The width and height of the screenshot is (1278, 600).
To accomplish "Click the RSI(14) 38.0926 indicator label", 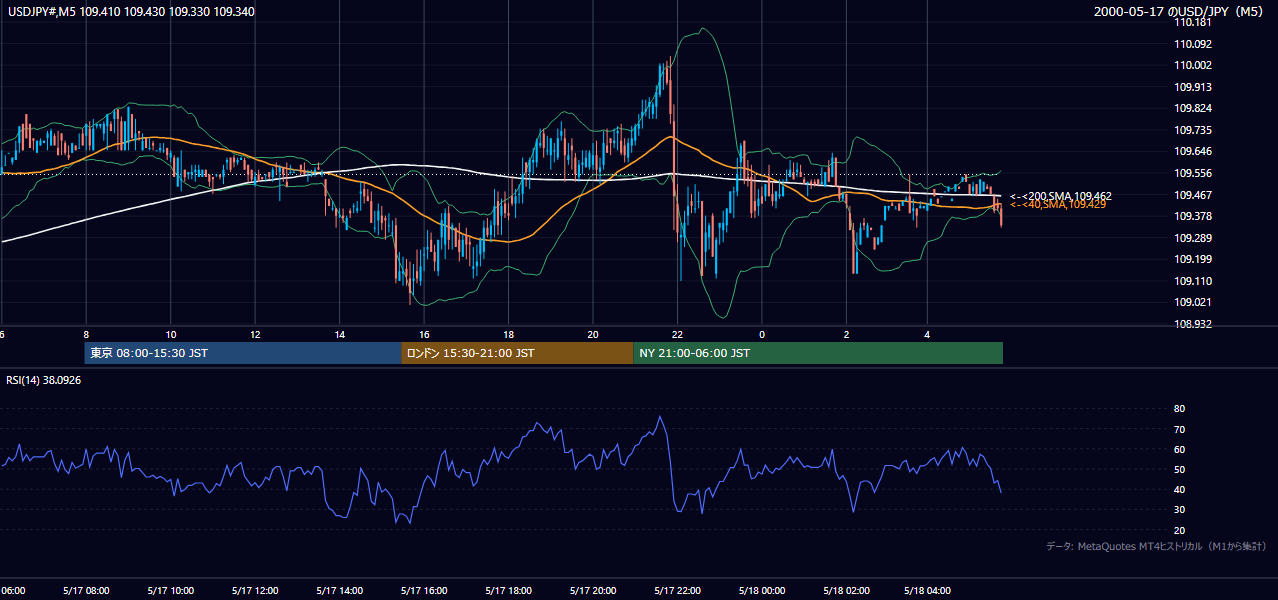I will (x=44, y=380).
